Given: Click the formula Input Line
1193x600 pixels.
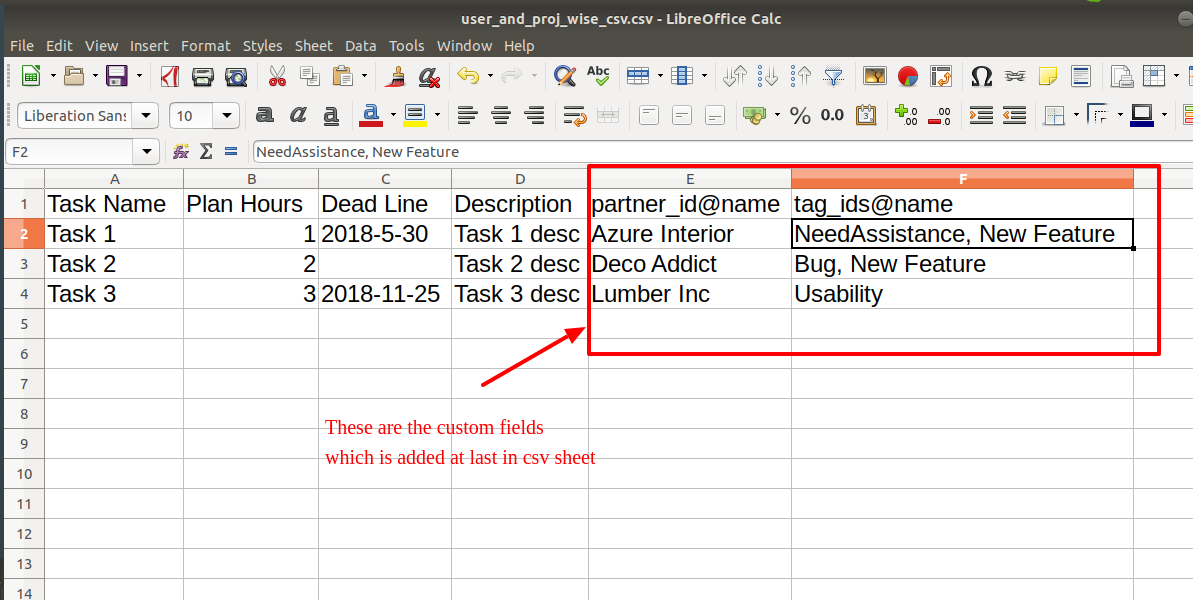Looking at the screenshot, I should coord(723,151).
